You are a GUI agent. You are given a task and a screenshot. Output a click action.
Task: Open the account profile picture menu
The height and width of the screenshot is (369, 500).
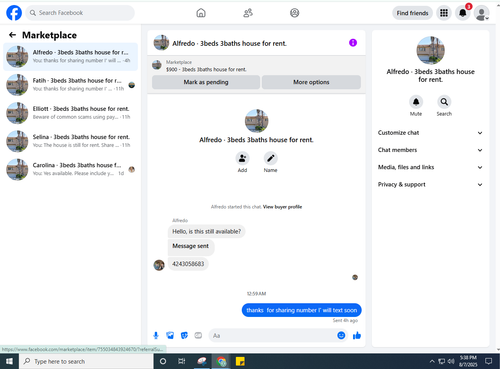[x=482, y=13]
